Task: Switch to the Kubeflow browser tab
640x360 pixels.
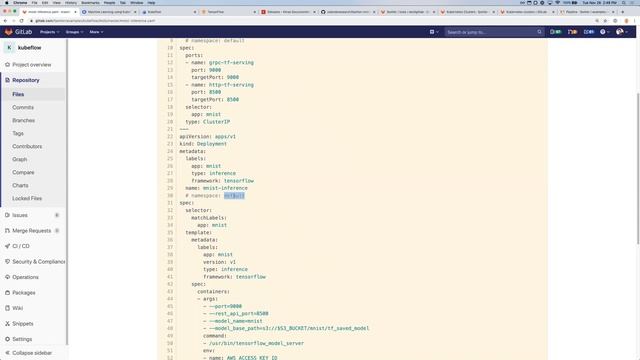Action: click(x=168, y=12)
